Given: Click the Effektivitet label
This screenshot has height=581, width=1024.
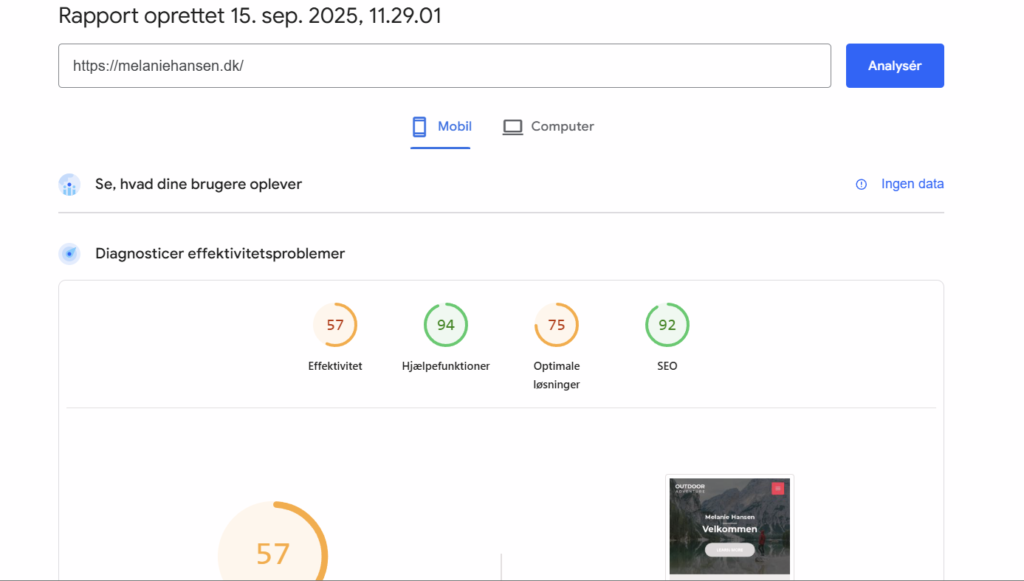Looking at the screenshot, I should (335, 366).
